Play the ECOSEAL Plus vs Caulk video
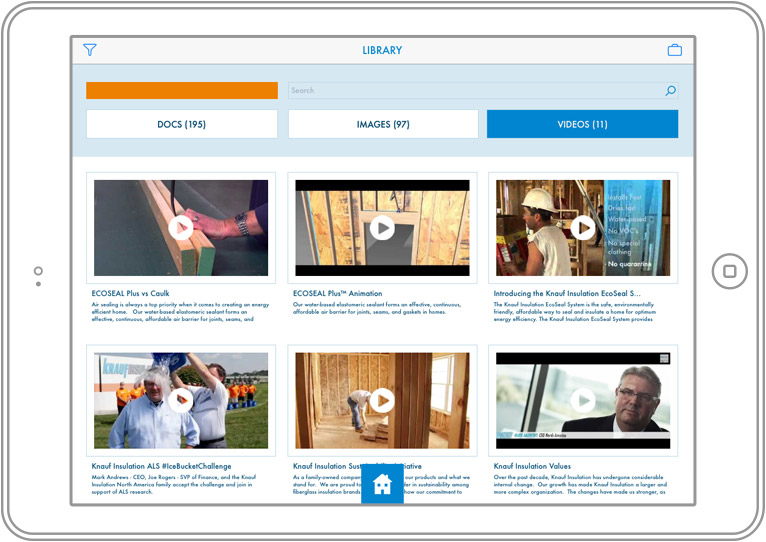The width and height of the screenshot is (766, 542). 181,228
